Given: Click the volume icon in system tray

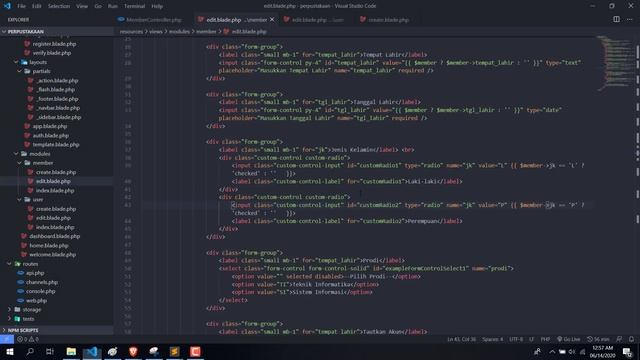Looking at the screenshot, I should tap(572, 351).
